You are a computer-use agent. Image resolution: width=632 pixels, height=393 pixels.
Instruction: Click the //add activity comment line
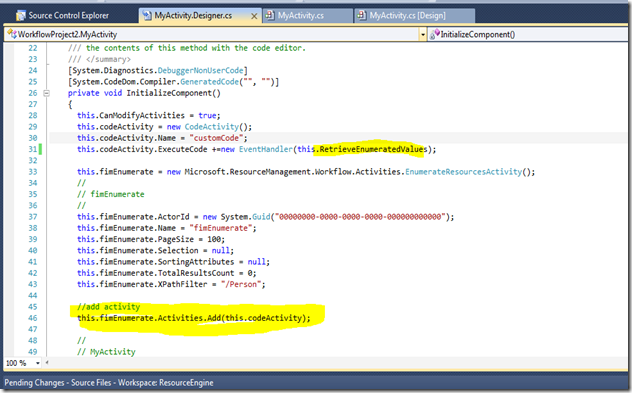[108, 307]
